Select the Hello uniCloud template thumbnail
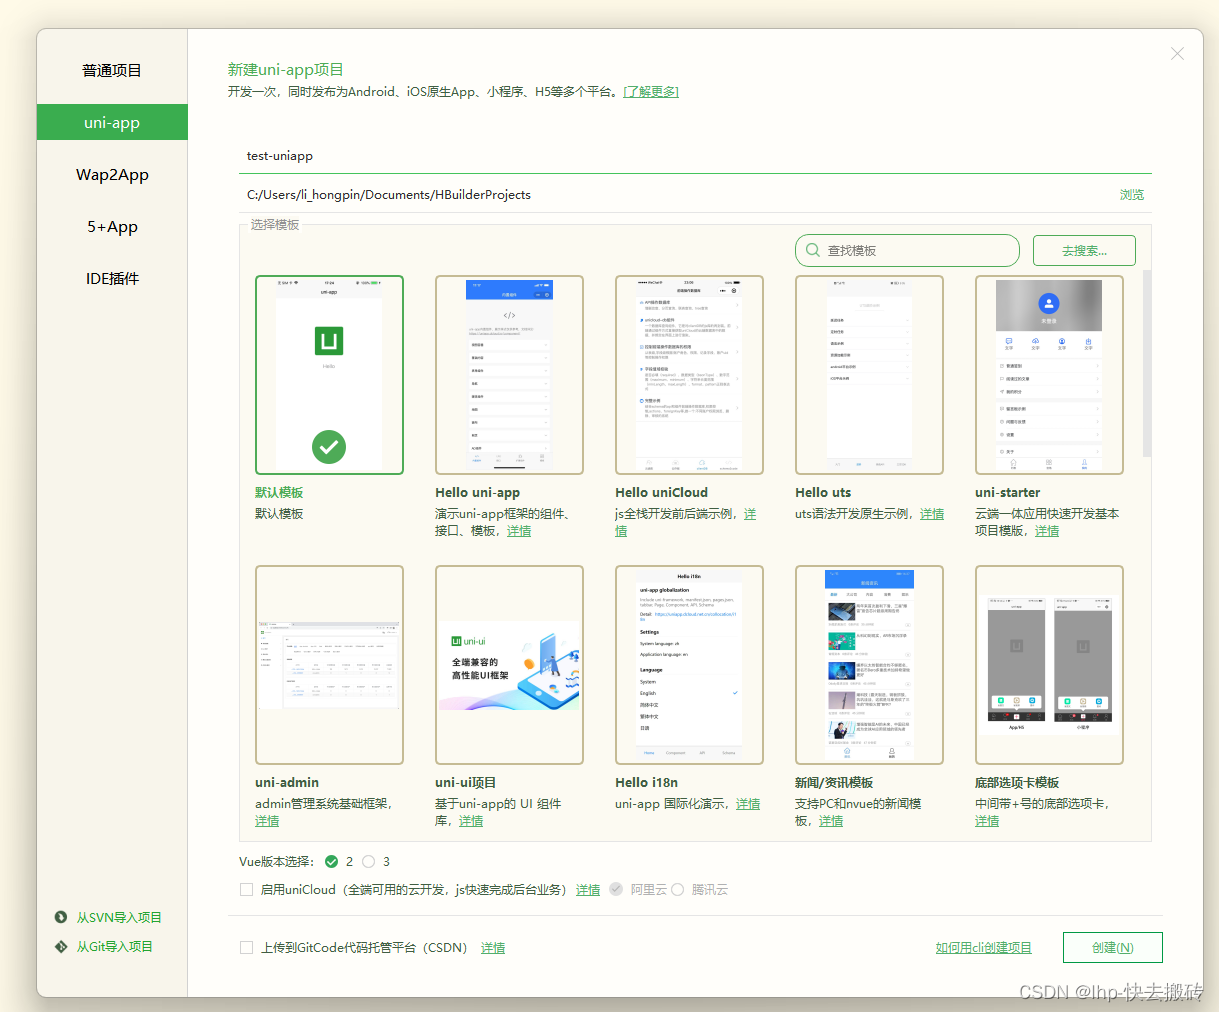Viewport: 1219px width, 1012px height. click(689, 375)
